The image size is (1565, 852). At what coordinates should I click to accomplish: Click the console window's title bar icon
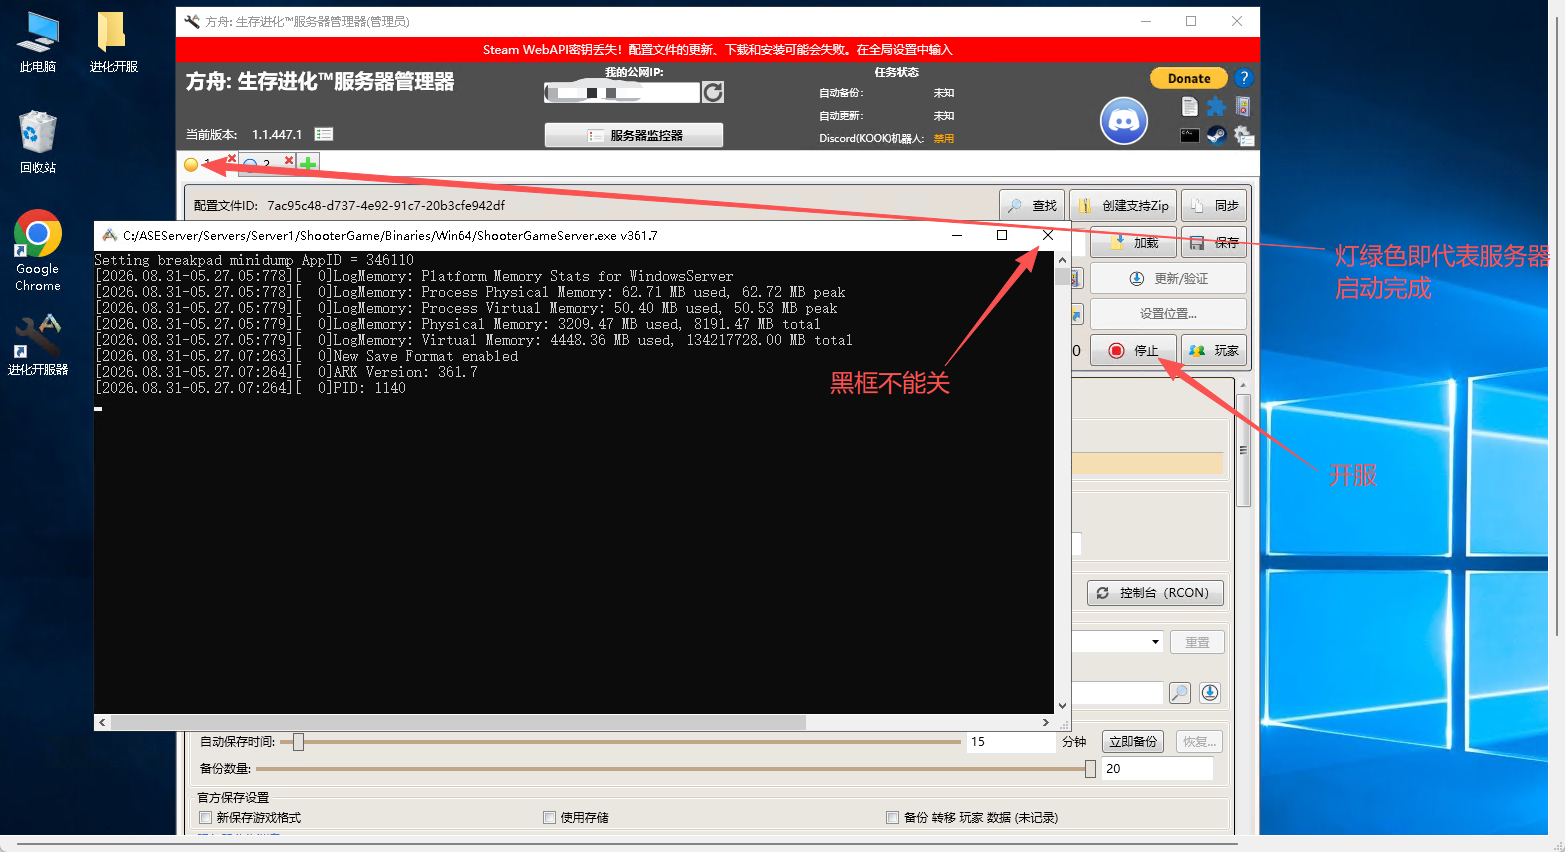tap(110, 236)
